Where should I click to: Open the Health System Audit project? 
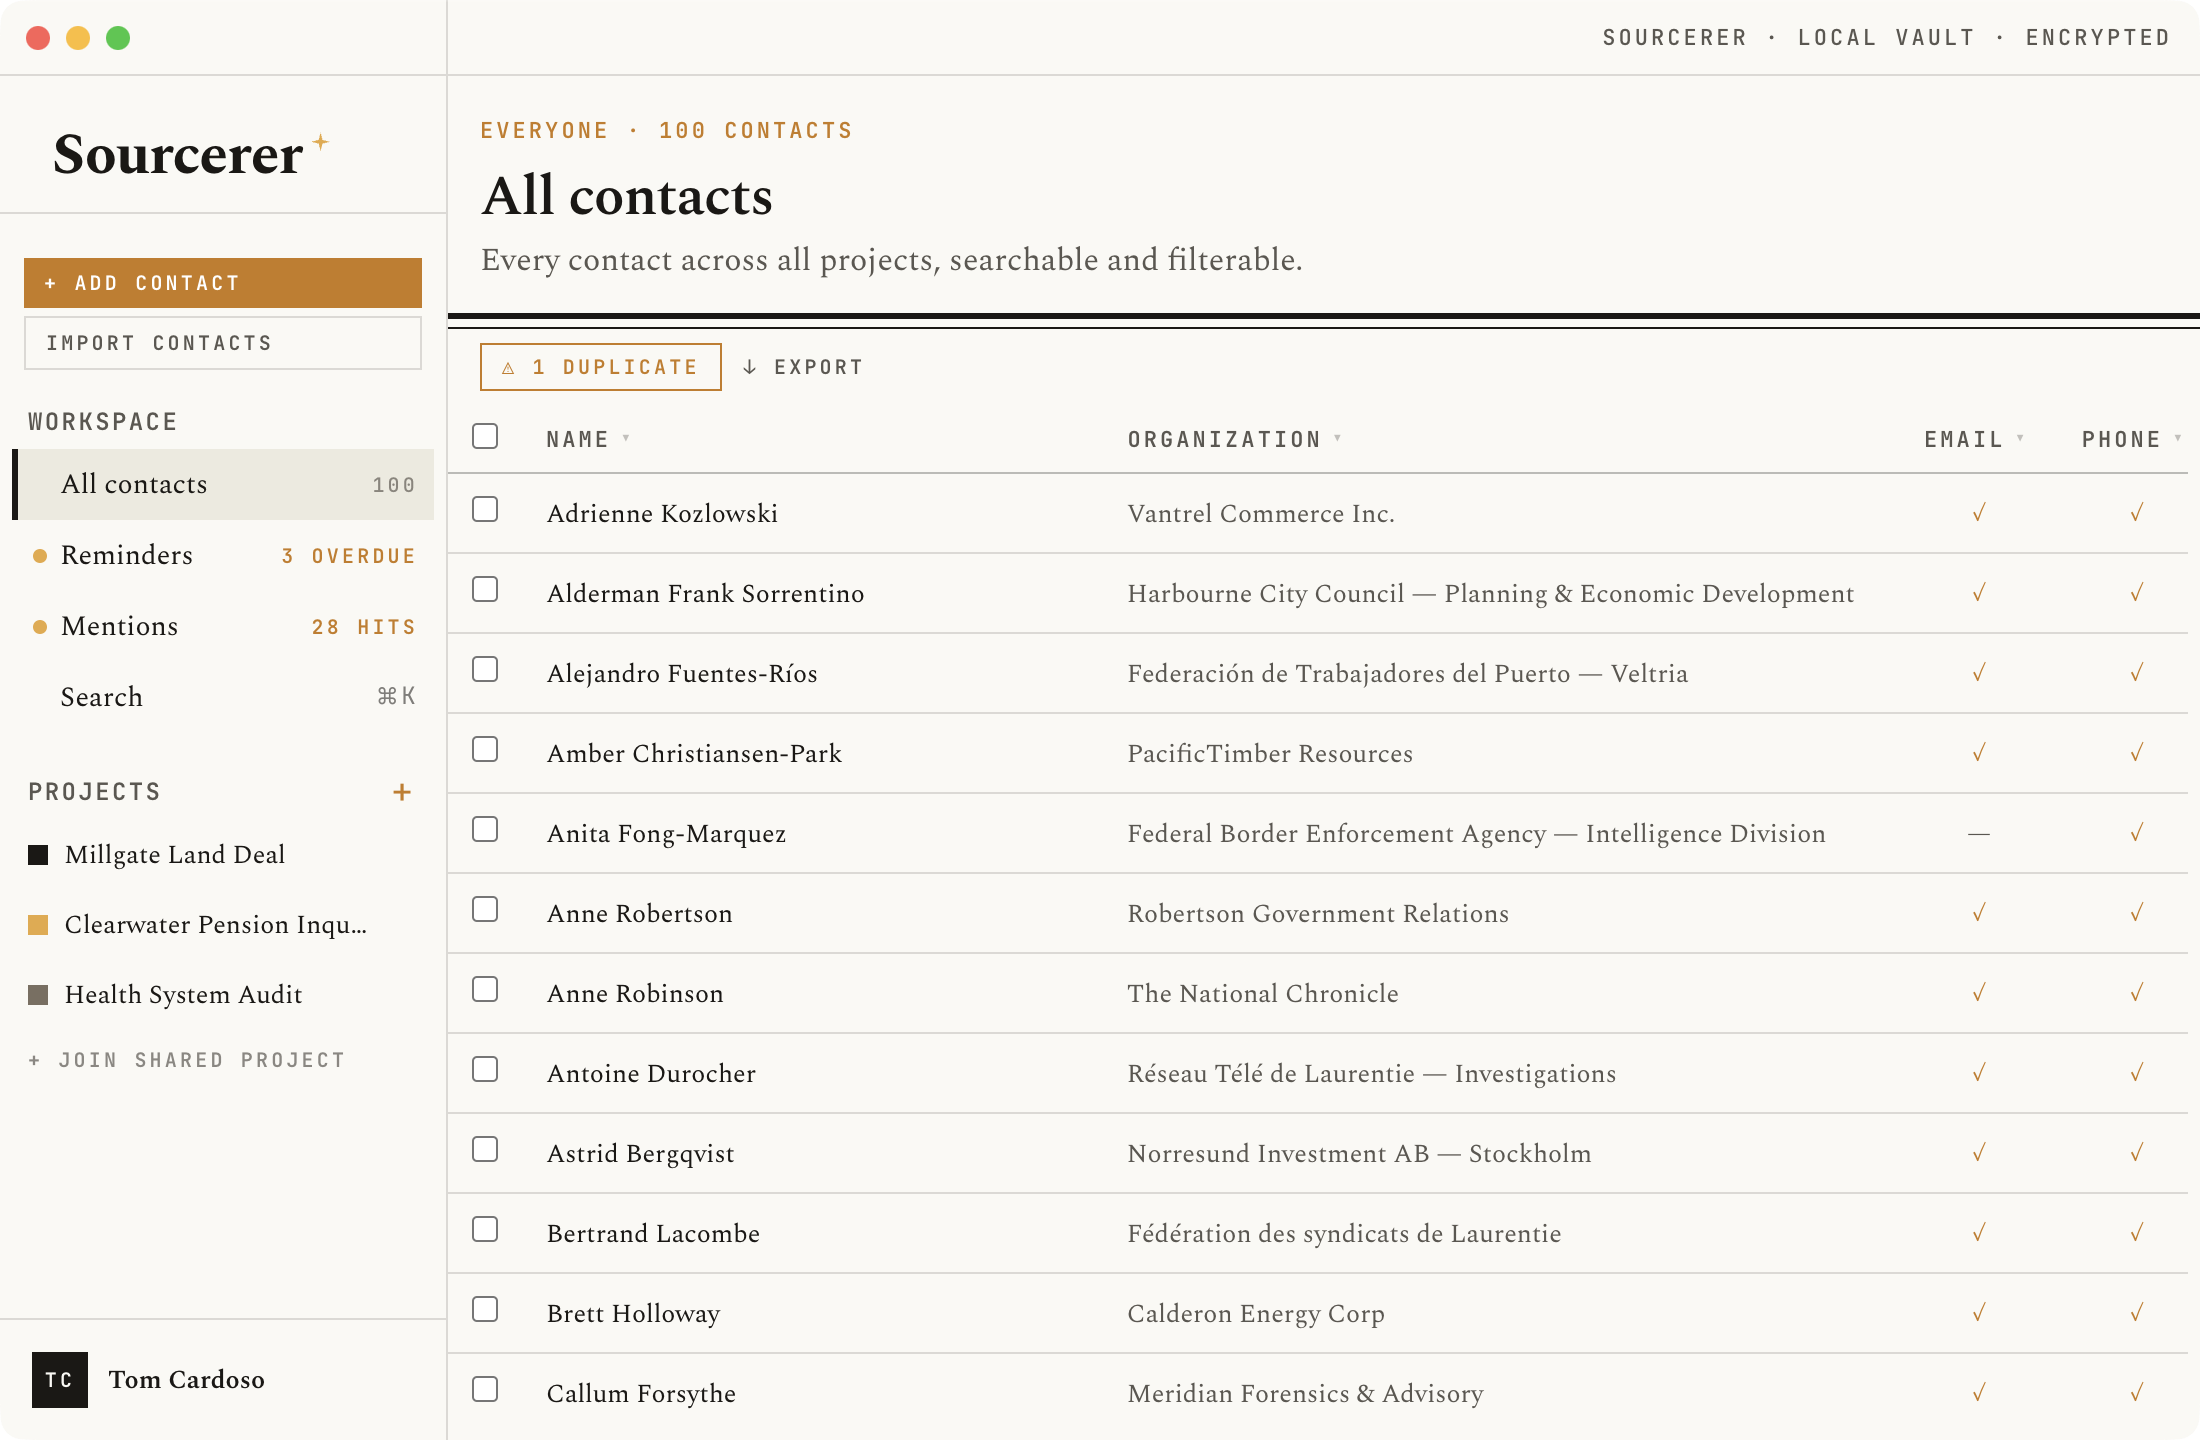(x=184, y=995)
